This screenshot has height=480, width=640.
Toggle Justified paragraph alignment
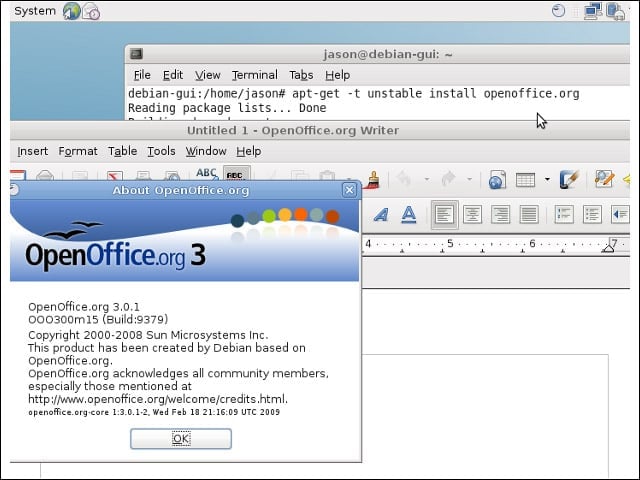[x=529, y=214]
